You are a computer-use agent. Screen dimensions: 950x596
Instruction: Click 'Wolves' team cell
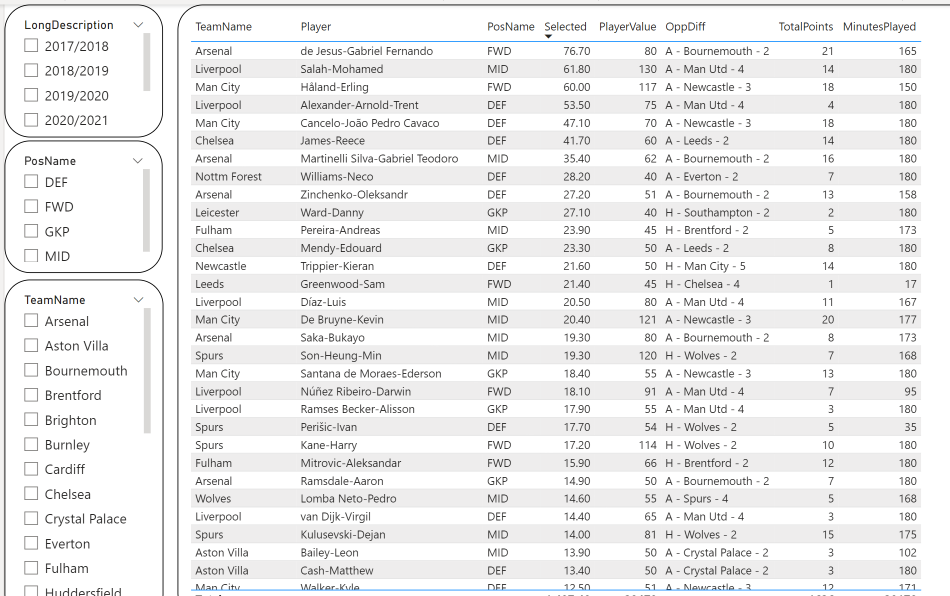click(x=213, y=498)
